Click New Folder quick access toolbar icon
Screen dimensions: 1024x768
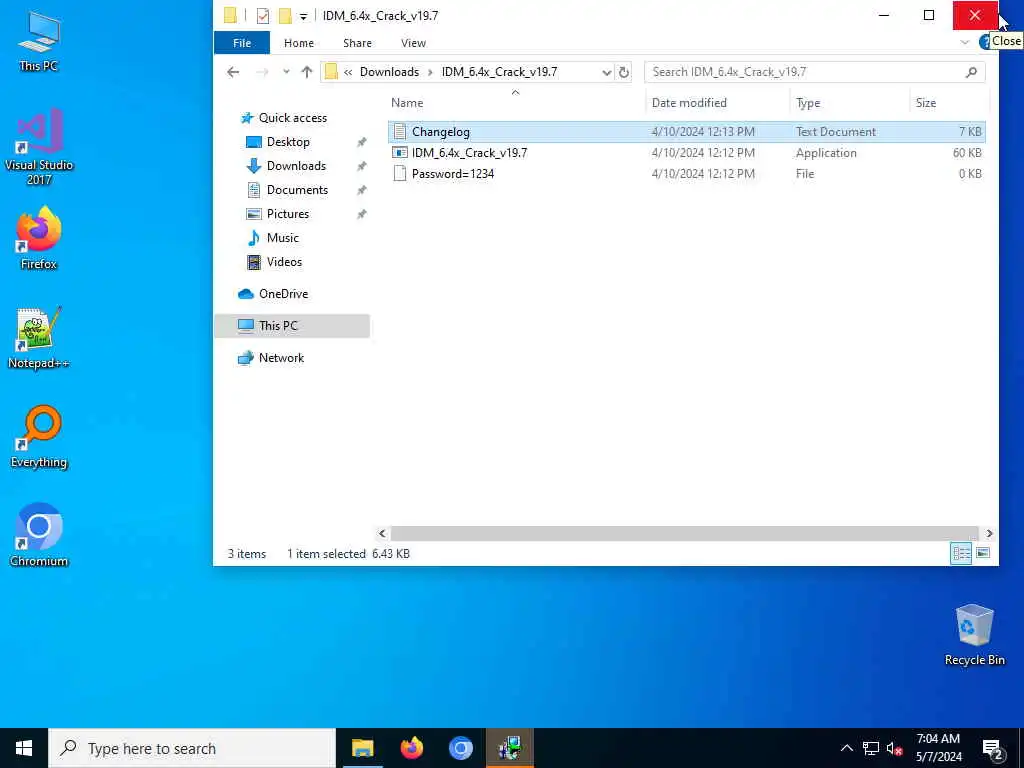click(x=285, y=16)
